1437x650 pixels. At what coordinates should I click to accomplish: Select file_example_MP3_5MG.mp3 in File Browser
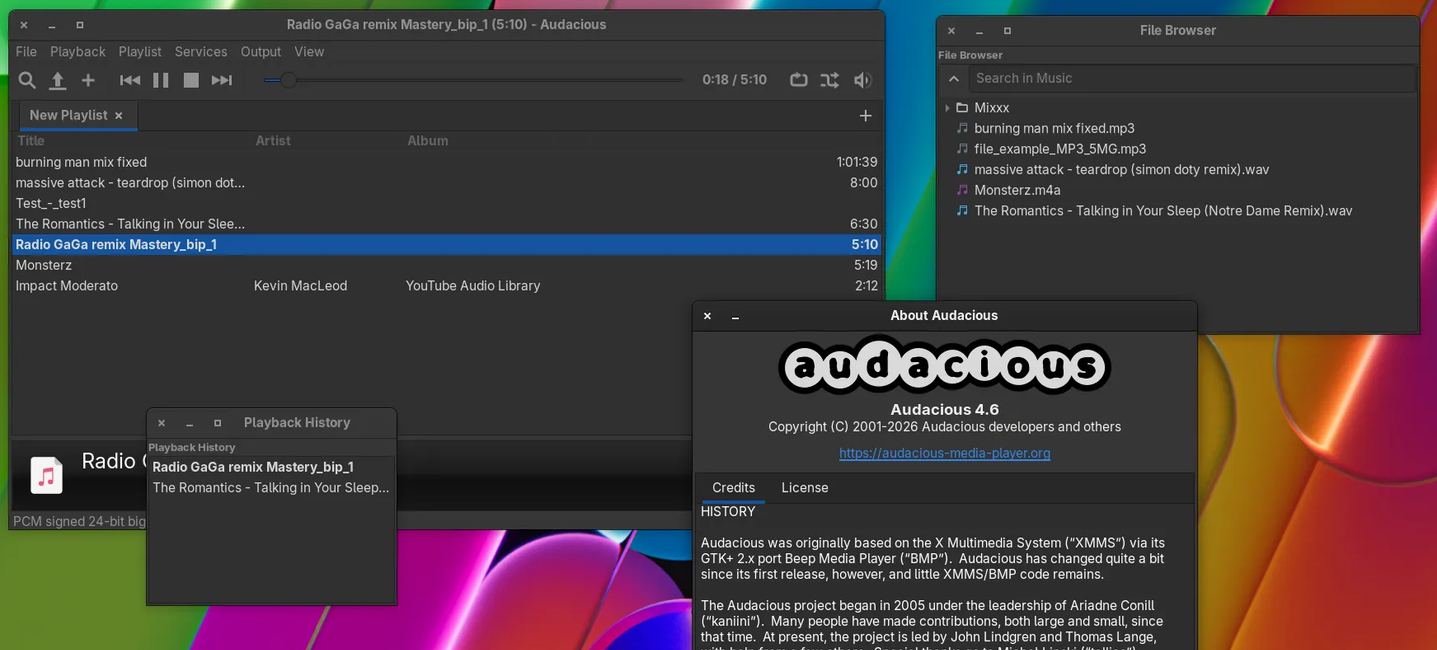click(1060, 149)
